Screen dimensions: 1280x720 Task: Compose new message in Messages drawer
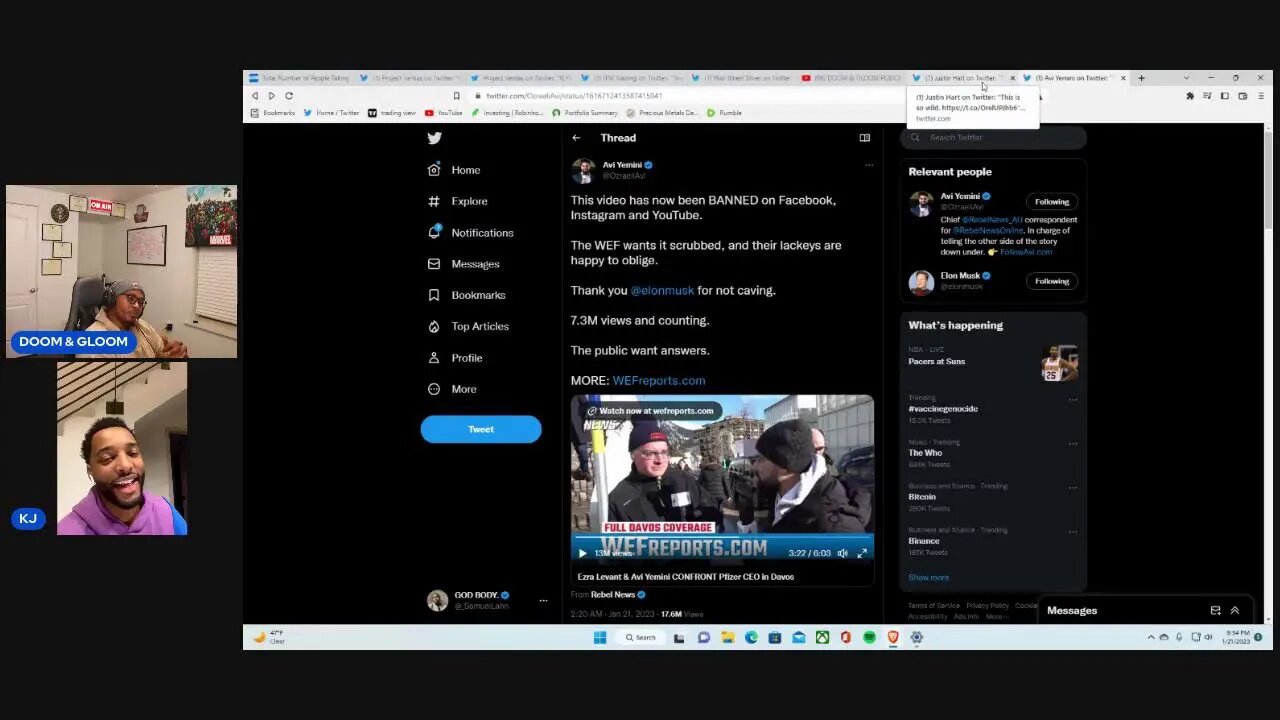click(1215, 611)
